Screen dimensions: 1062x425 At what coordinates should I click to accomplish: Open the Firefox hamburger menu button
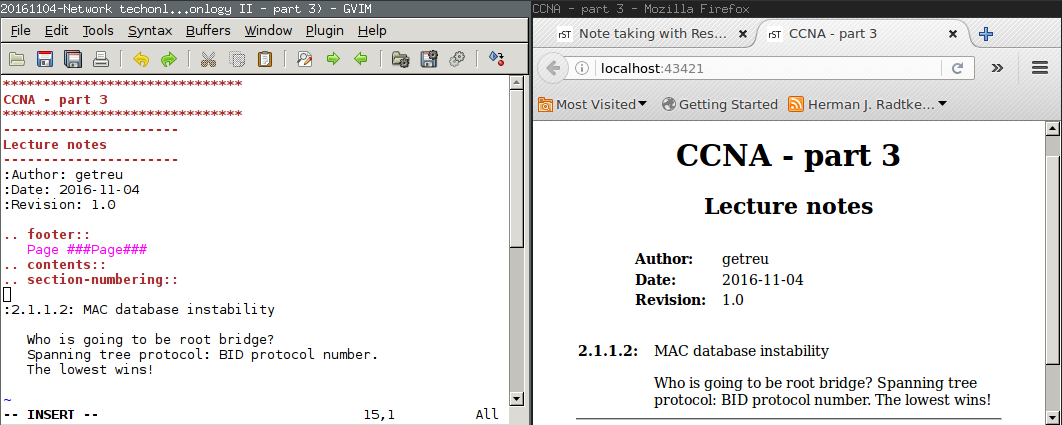click(x=1039, y=68)
